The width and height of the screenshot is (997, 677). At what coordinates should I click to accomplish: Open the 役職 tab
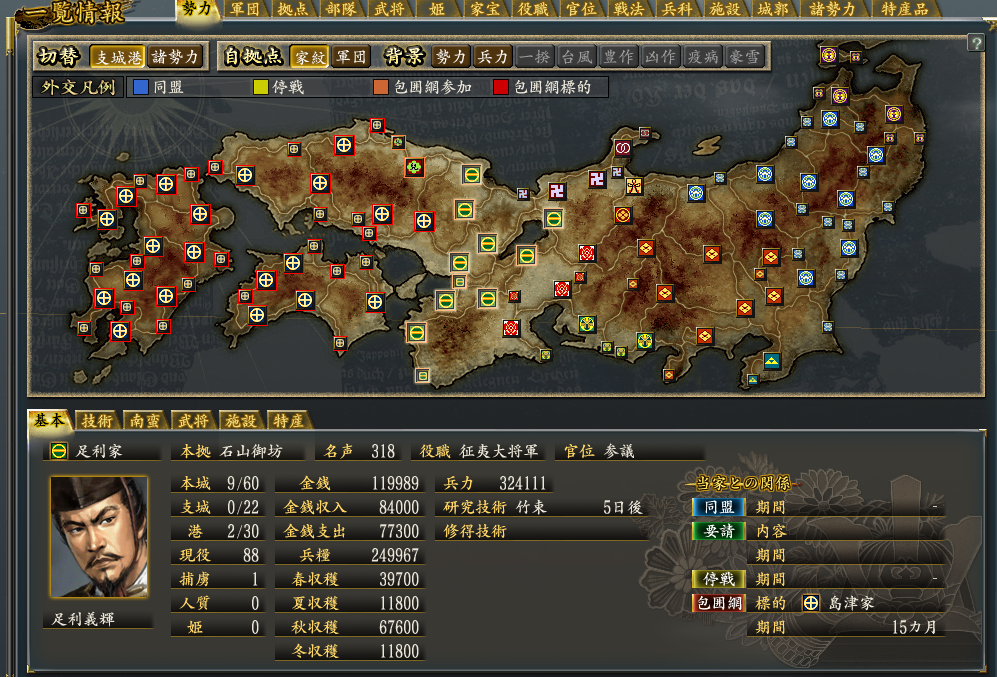tap(533, 9)
